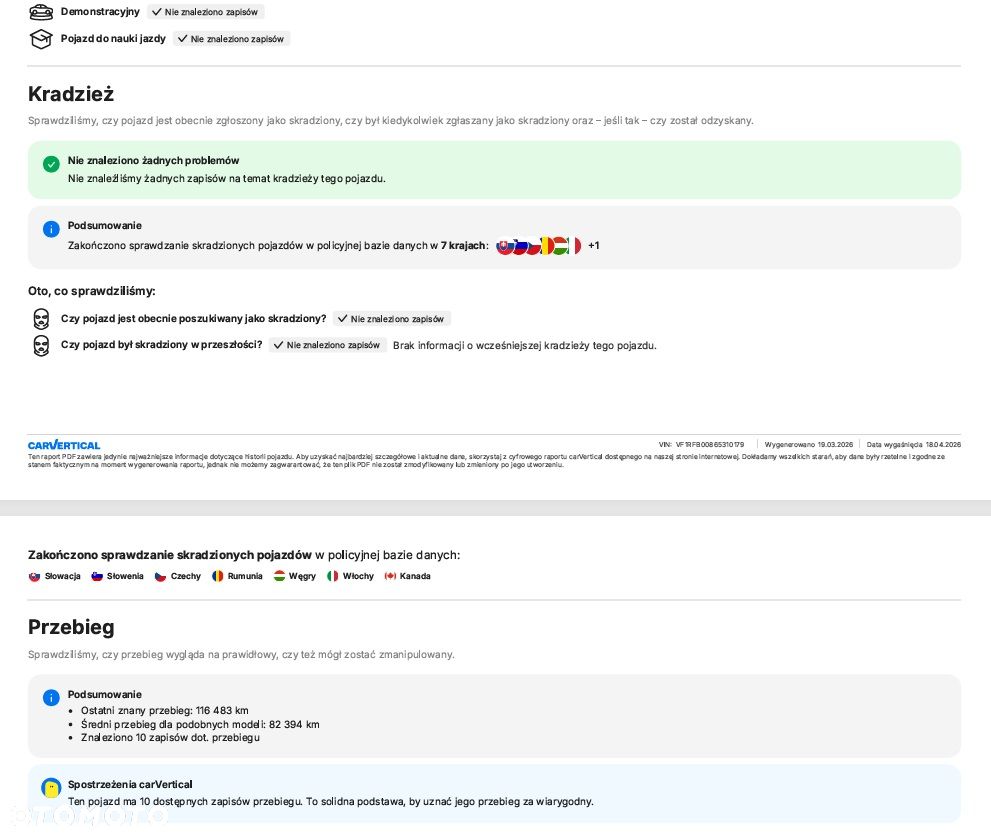Click the 'Data wygaśnięcia 18.04.2026' text
This screenshot has height=836, width=991.
(913, 445)
